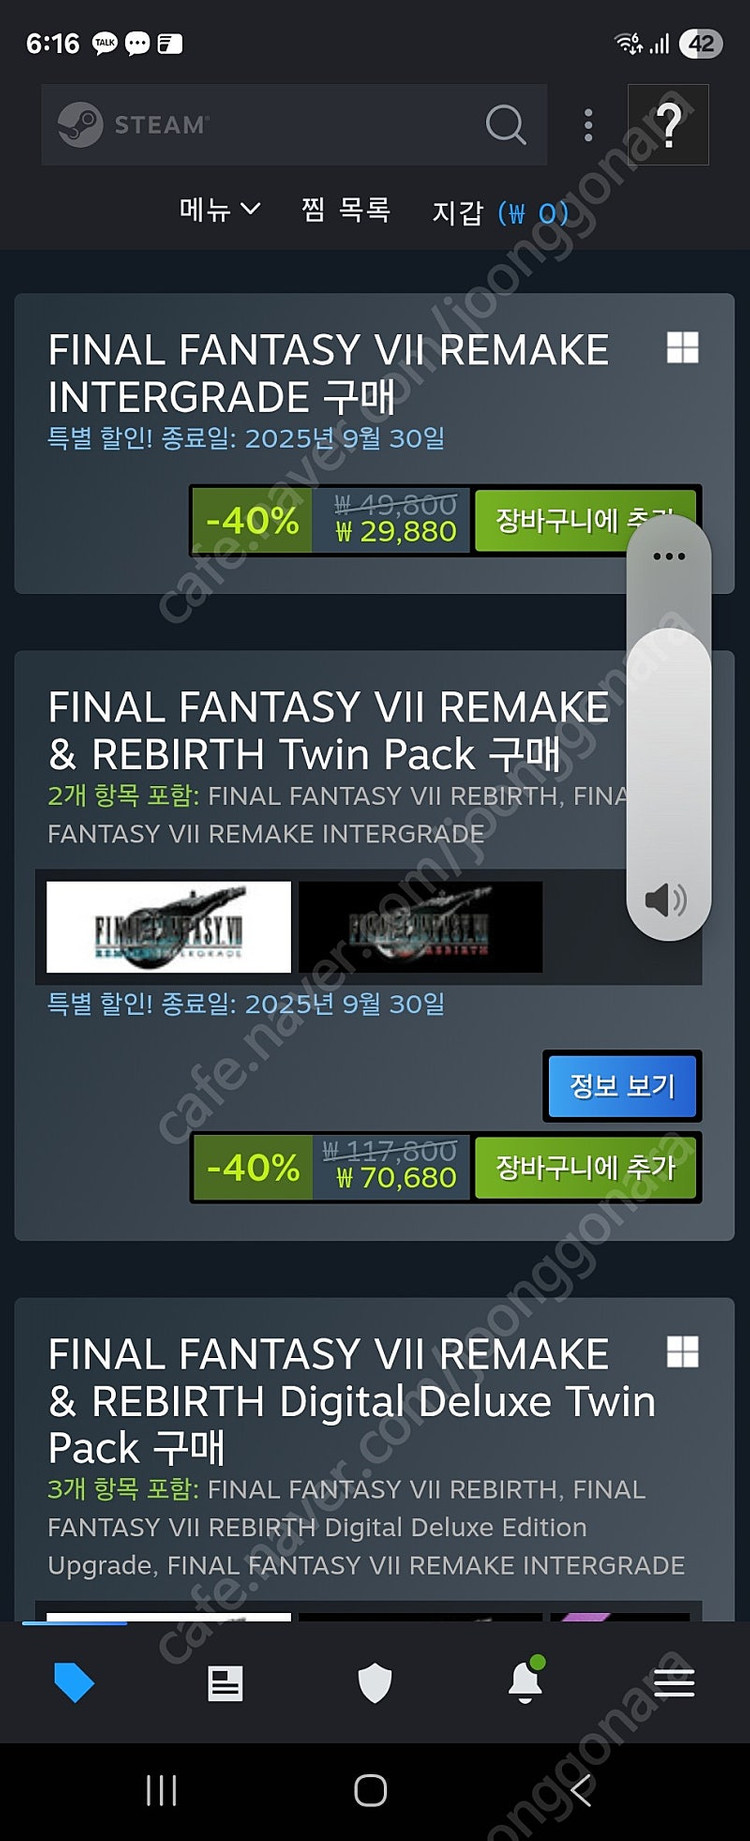
Task: Open the three-dot overflow menu
Action: point(588,125)
